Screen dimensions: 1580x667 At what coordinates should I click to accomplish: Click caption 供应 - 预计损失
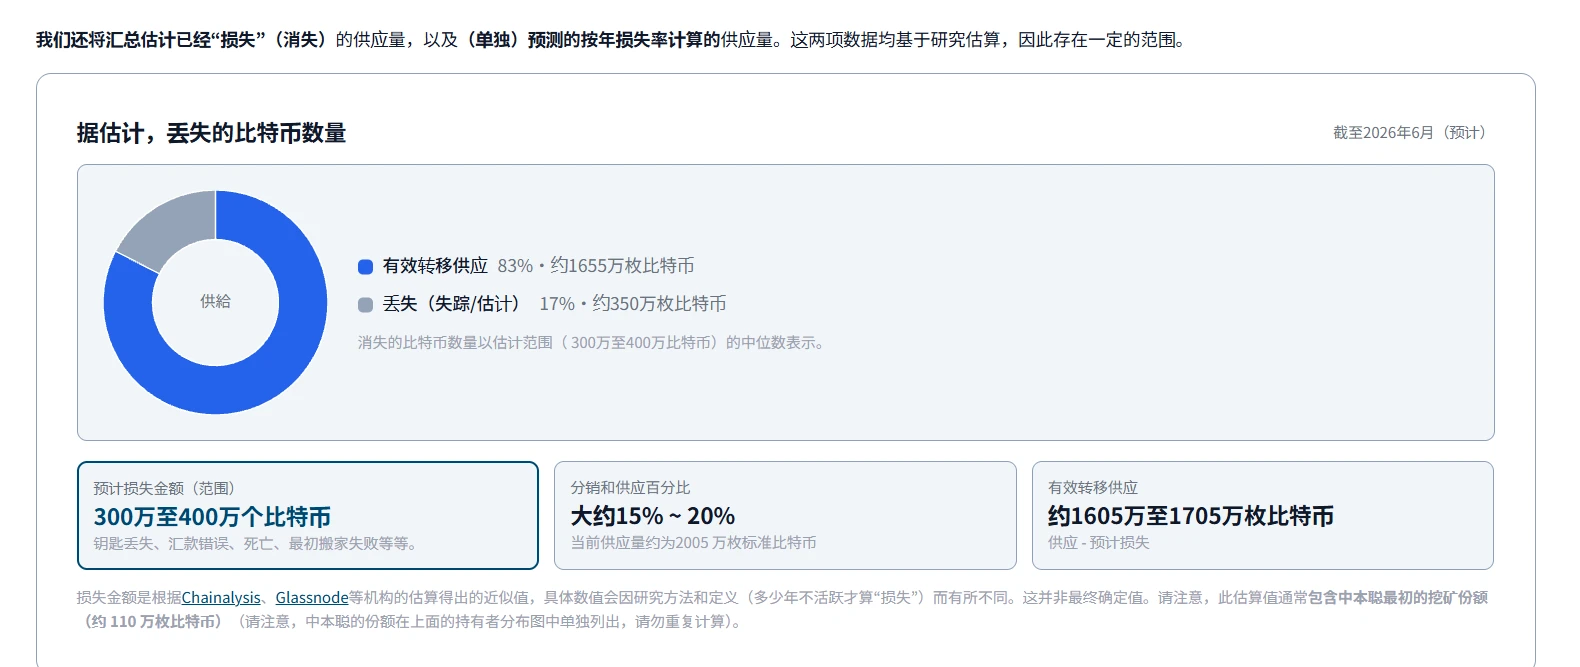pyautogui.click(x=1099, y=543)
